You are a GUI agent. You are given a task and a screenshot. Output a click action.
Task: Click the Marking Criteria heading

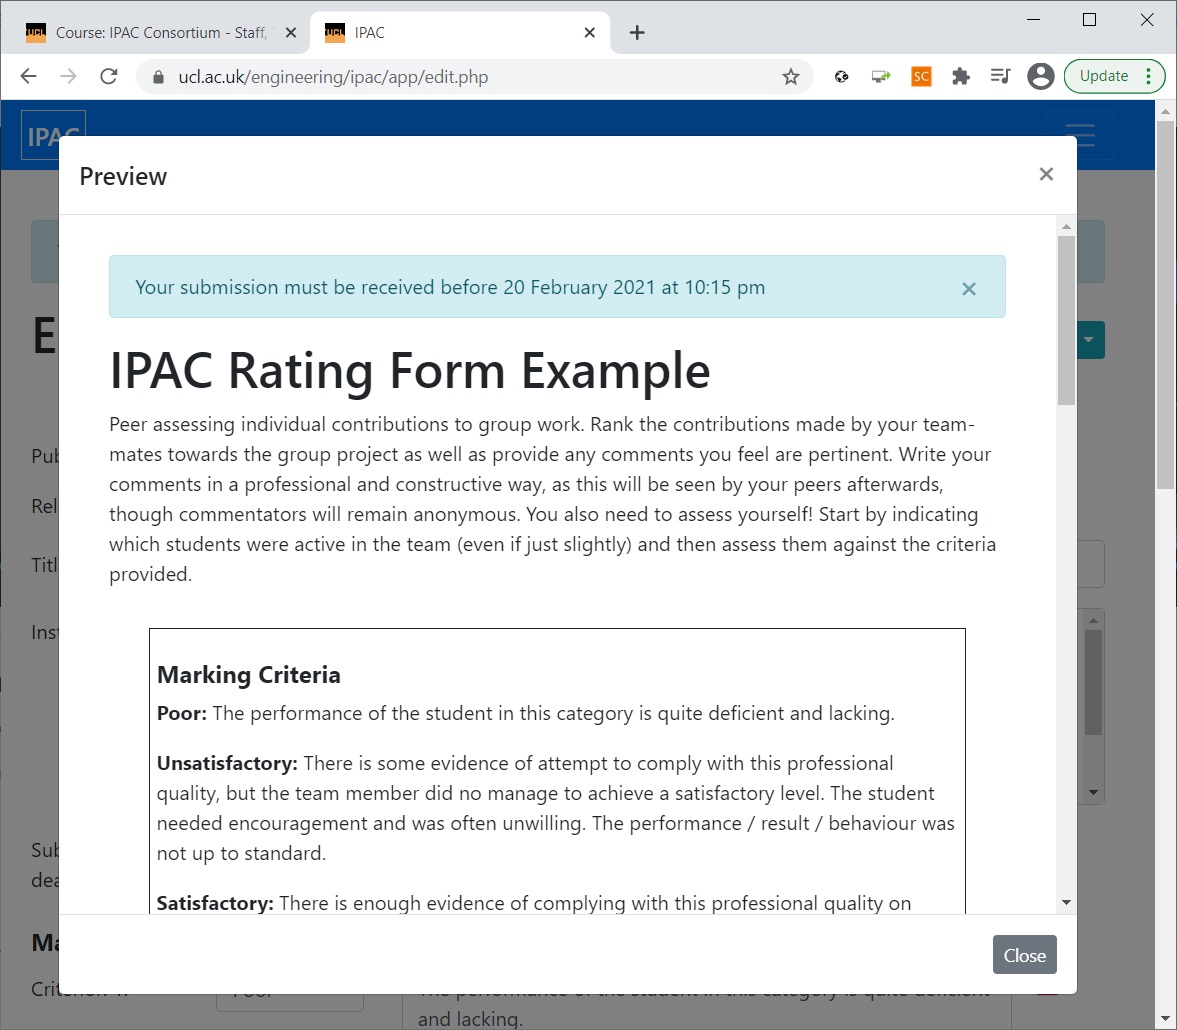[248, 675]
